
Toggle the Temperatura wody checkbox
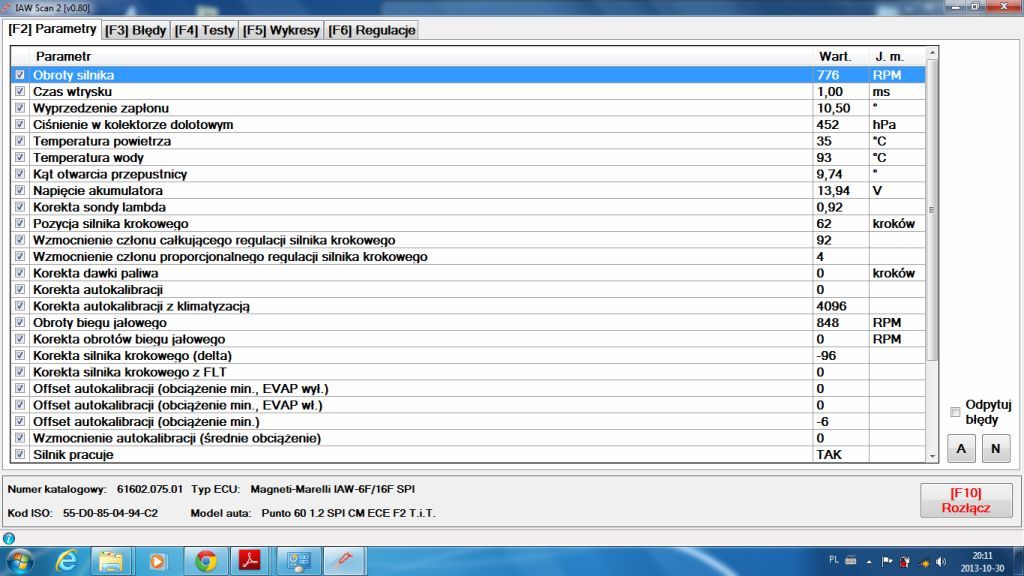click(x=20, y=158)
